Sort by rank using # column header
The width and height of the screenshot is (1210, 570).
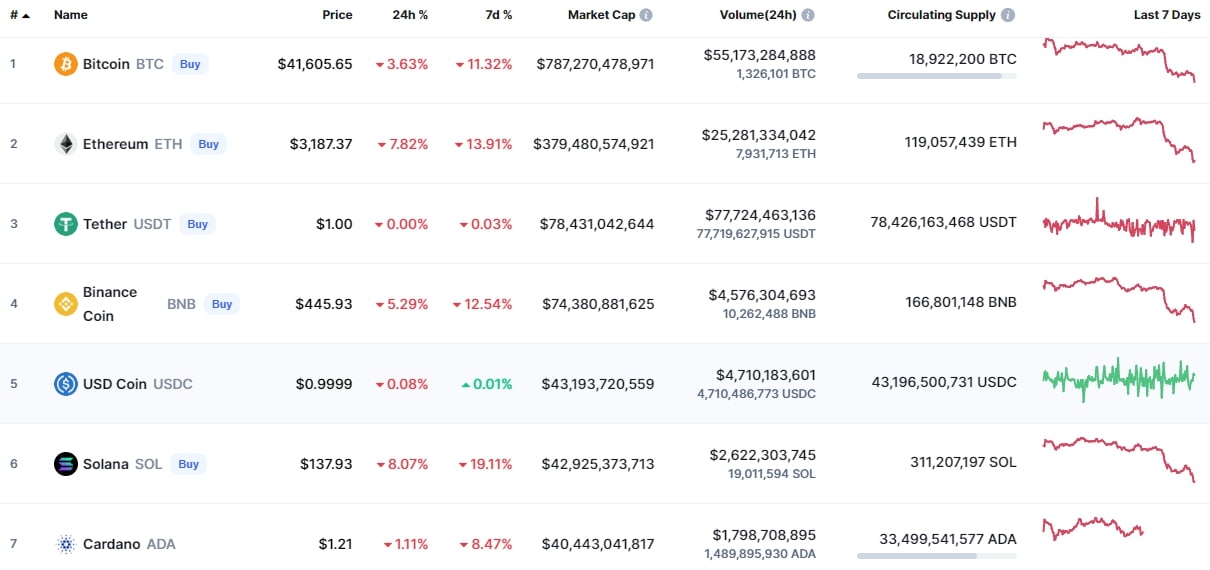click(19, 15)
